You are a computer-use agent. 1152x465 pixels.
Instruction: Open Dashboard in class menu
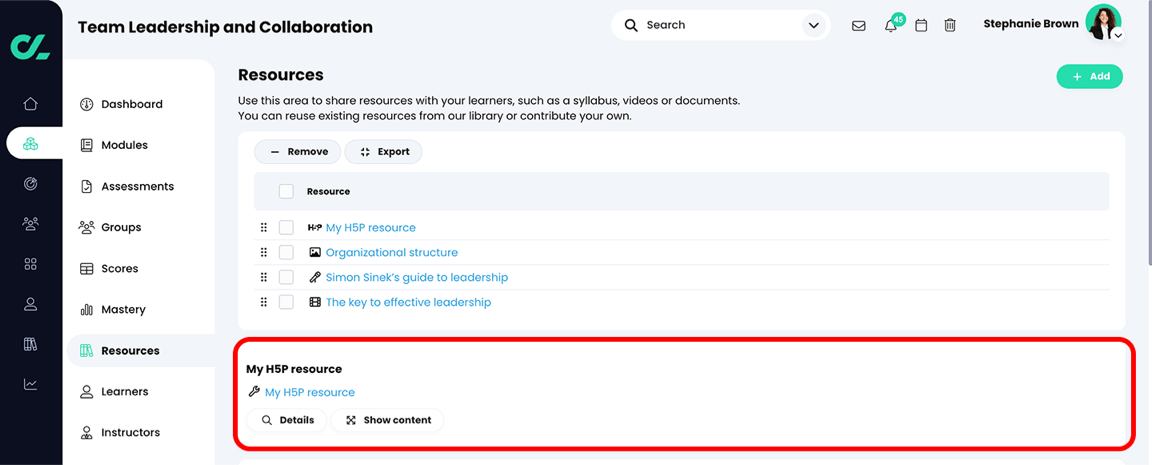(x=132, y=104)
